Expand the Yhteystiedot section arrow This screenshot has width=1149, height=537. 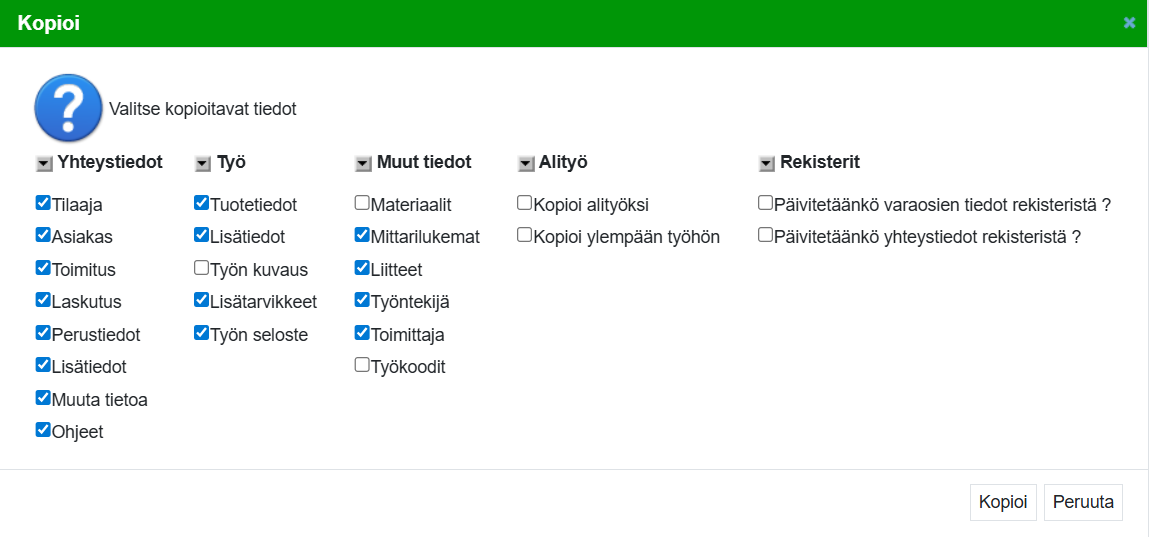[x=43, y=163]
